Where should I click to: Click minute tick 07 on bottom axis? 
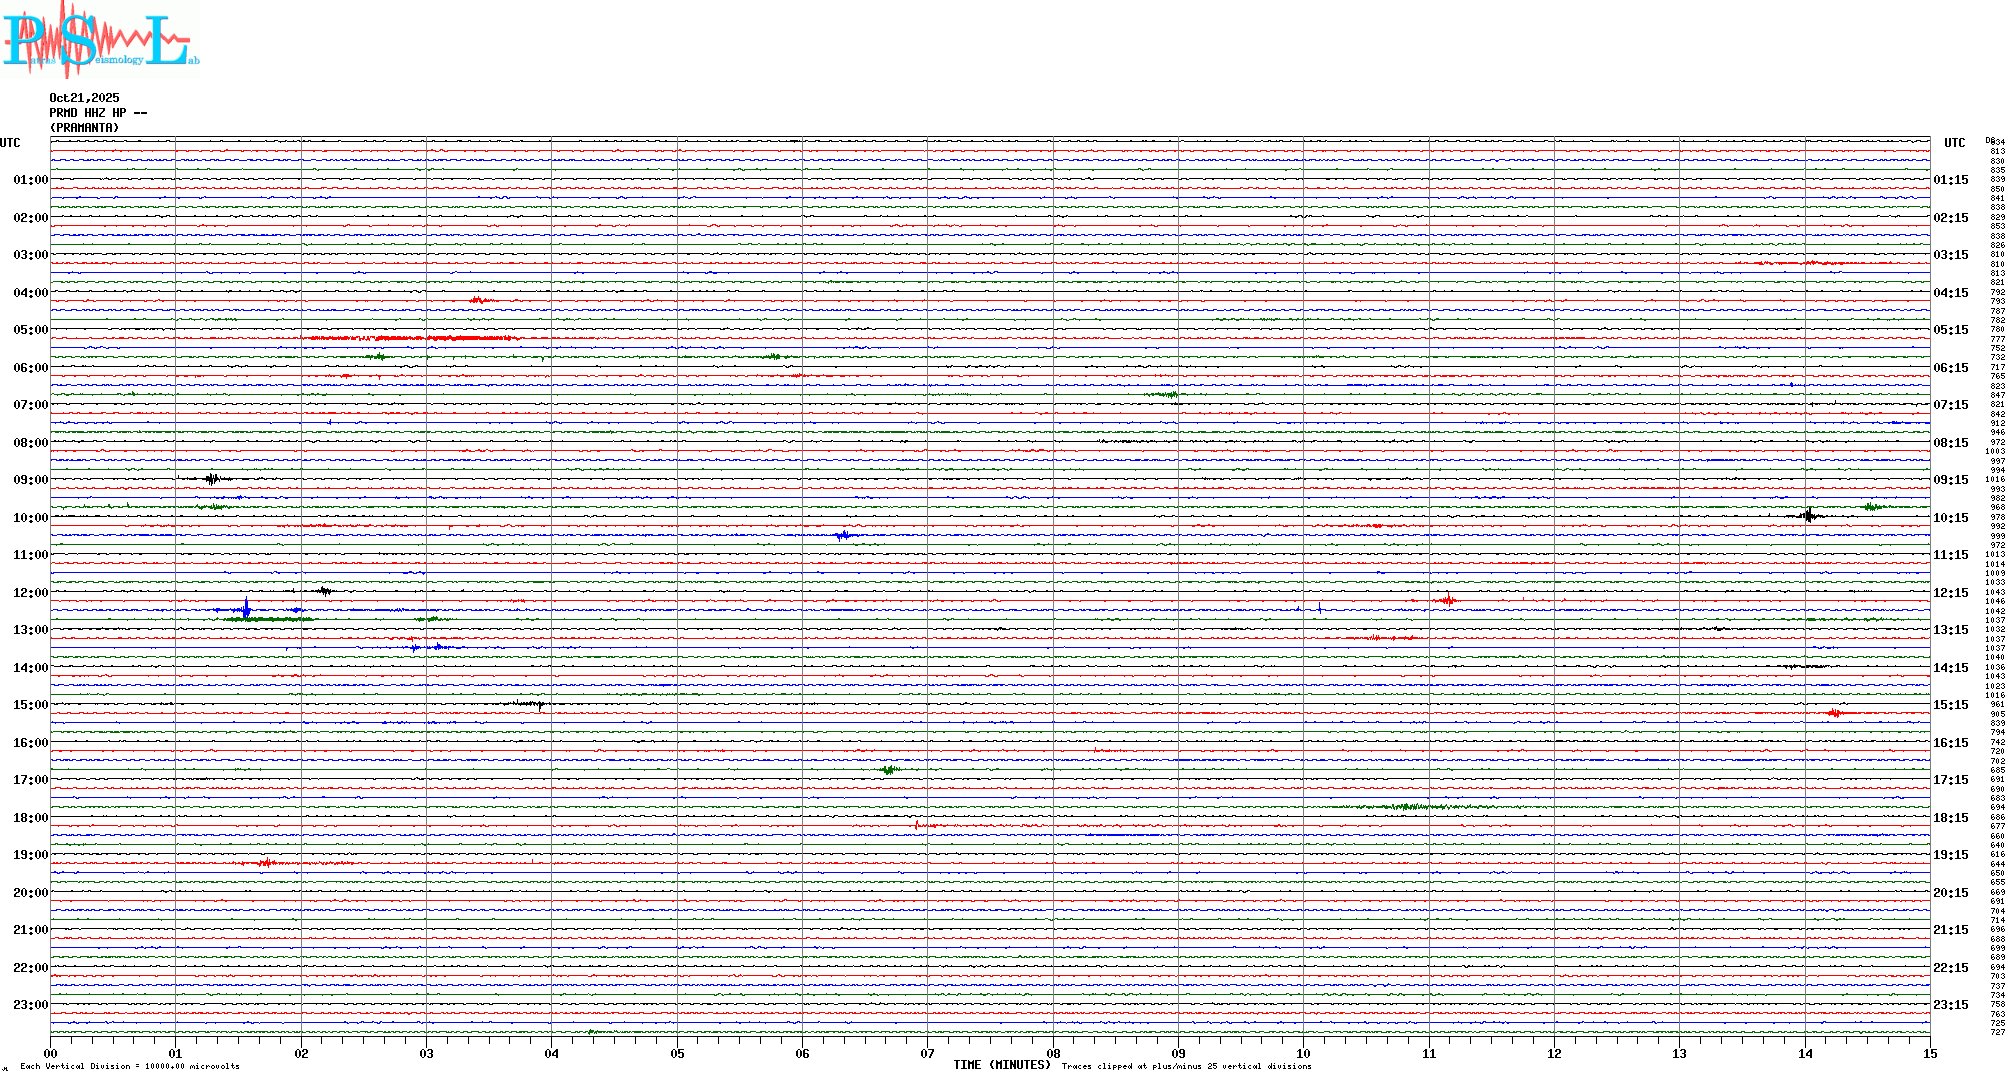[927, 1054]
